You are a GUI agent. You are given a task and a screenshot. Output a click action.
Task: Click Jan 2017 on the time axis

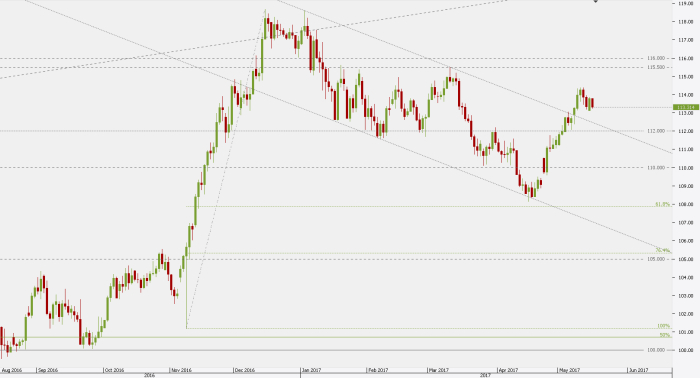click(312, 370)
